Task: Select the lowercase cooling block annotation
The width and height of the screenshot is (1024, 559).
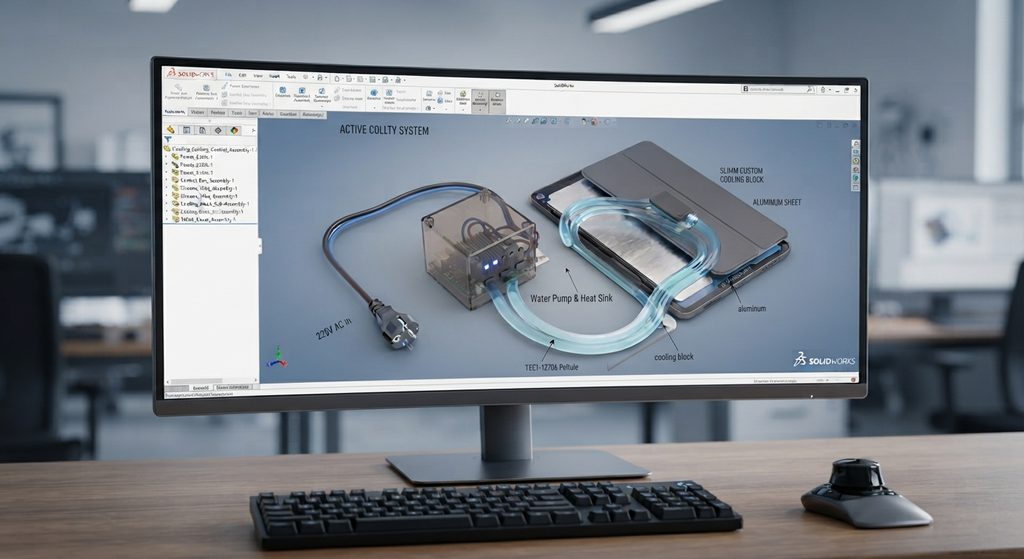Action: (674, 357)
